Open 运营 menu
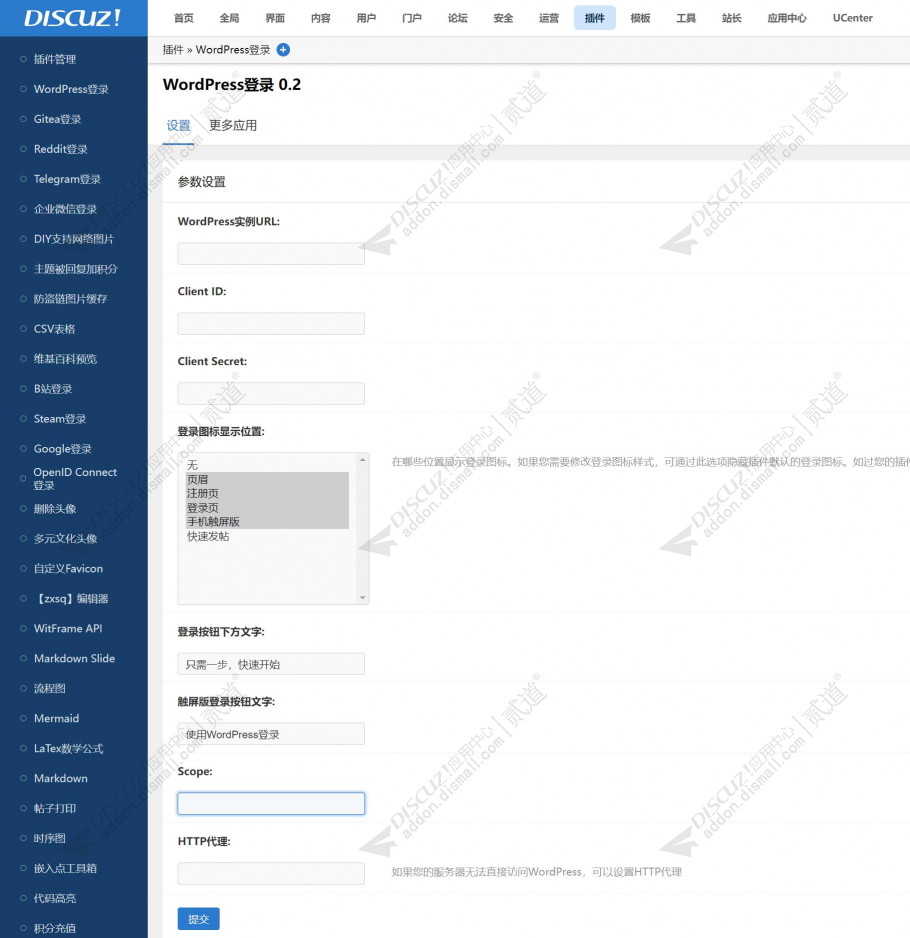Viewport: 910px width, 938px height. (549, 18)
